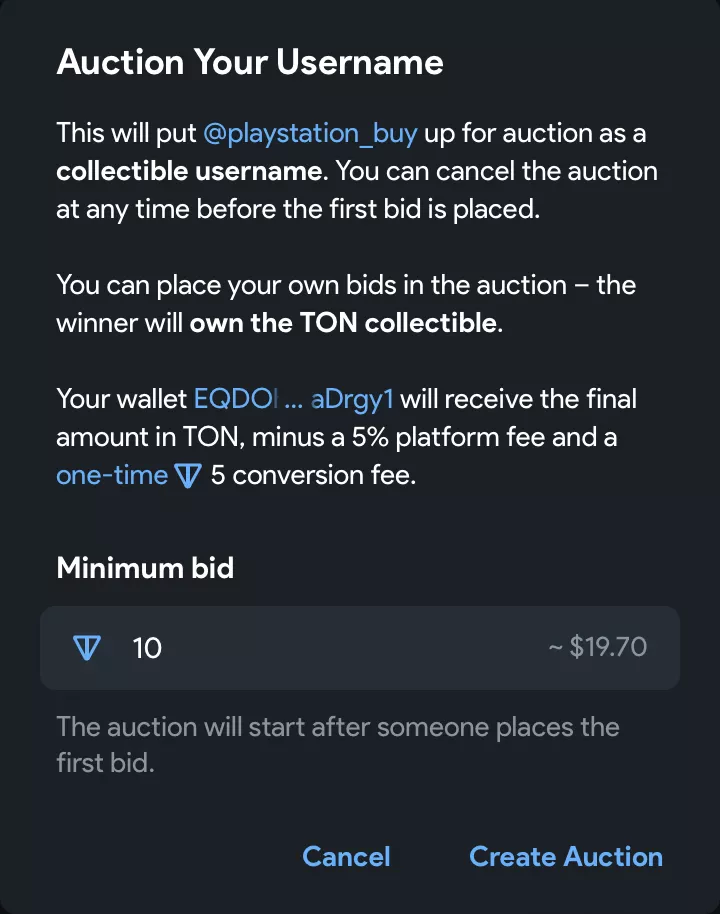The width and height of the screenshot is (720, 914).
Task: Click the 'Auction Your Username' dialog title
Action: point(250,62)
